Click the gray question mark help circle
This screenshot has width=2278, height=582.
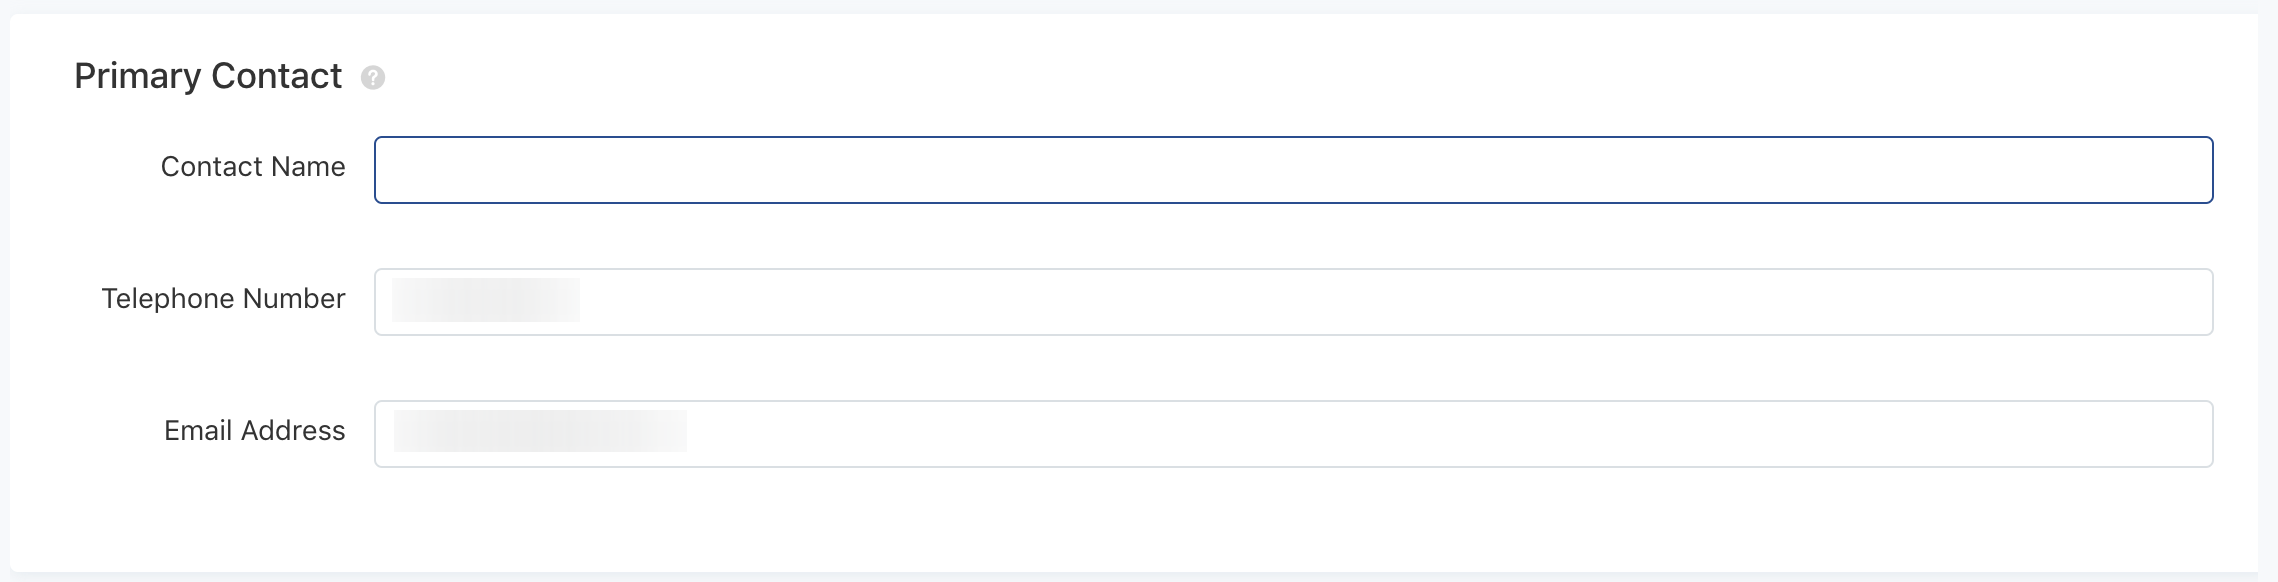point(373,78)
